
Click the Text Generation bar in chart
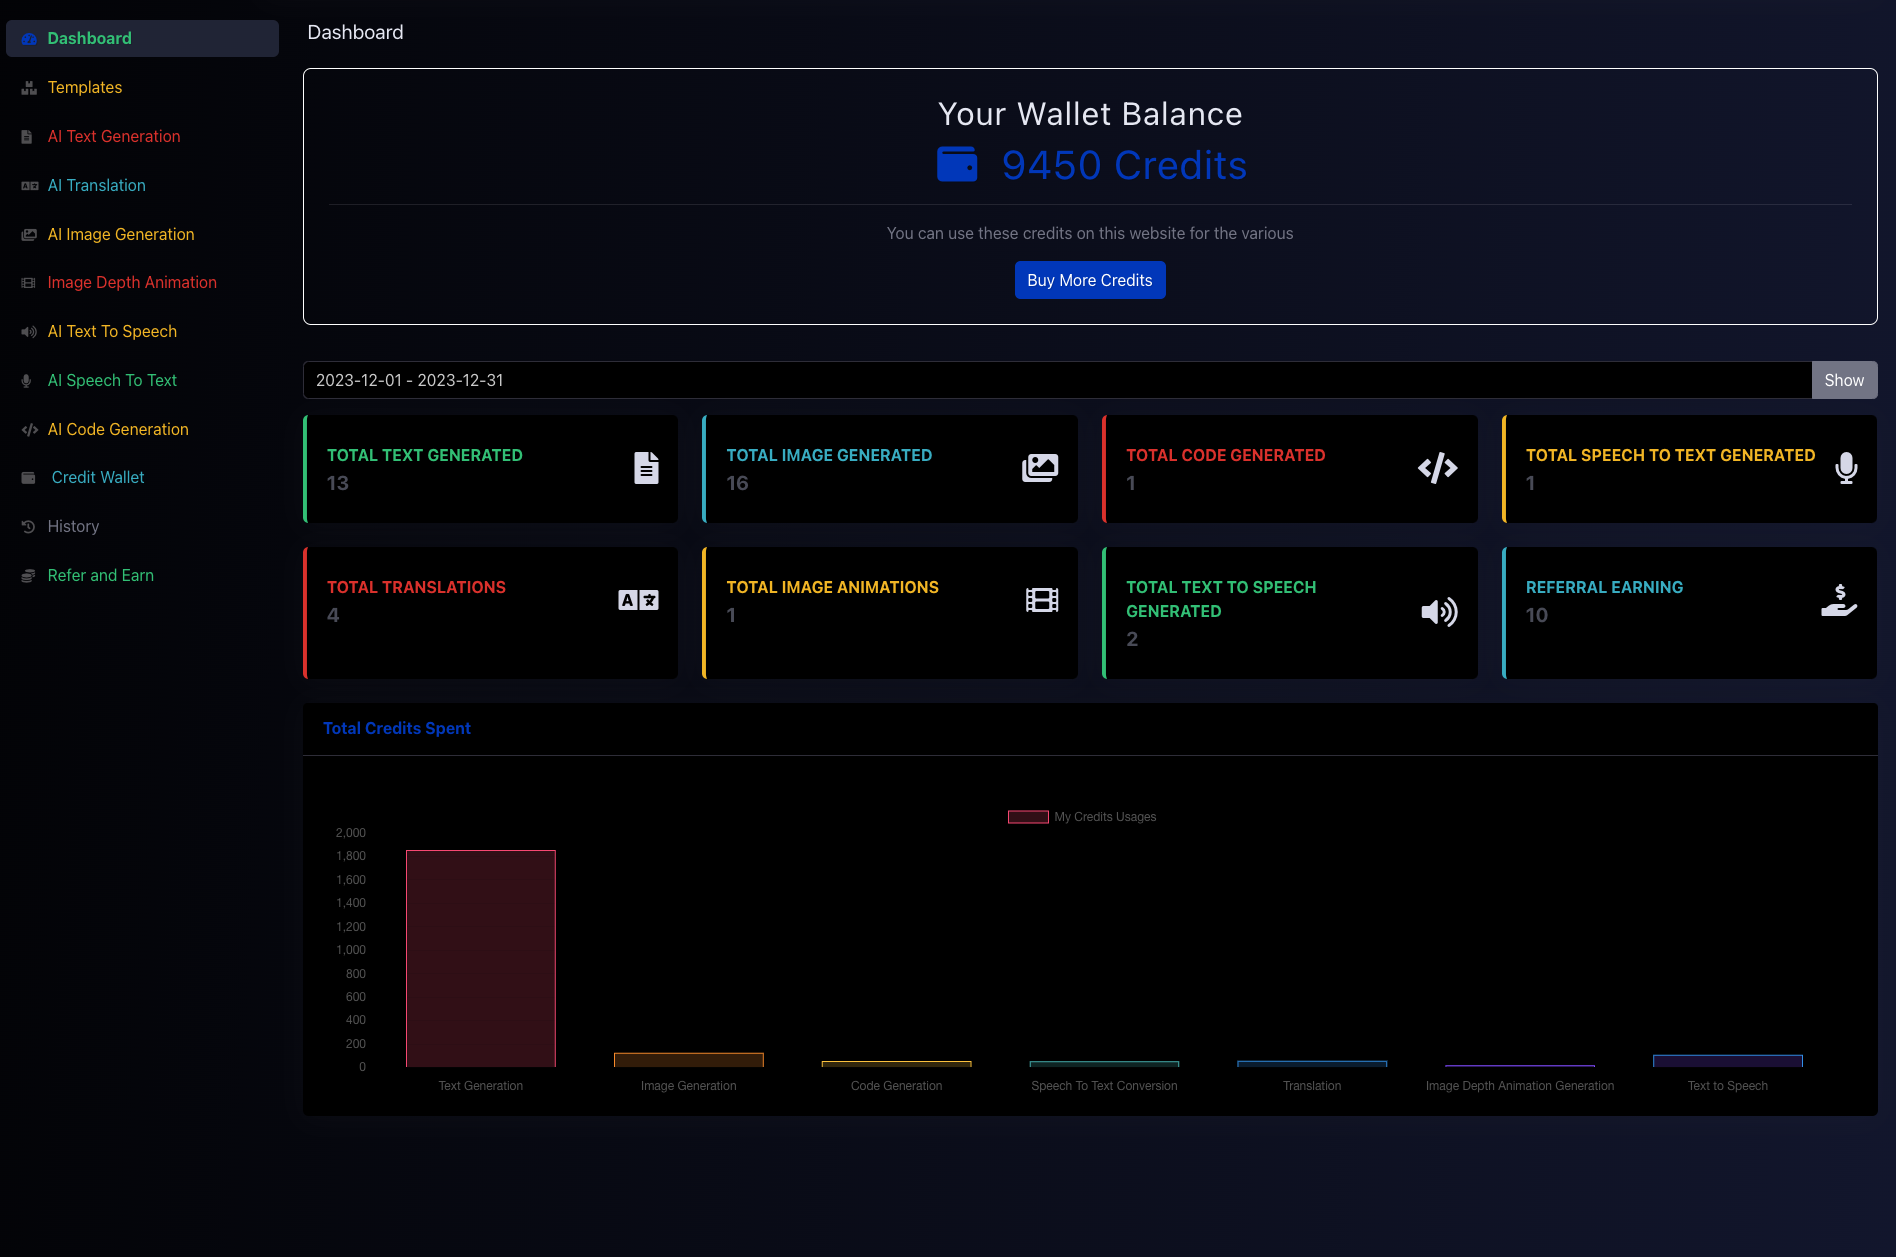click(480, 958)
